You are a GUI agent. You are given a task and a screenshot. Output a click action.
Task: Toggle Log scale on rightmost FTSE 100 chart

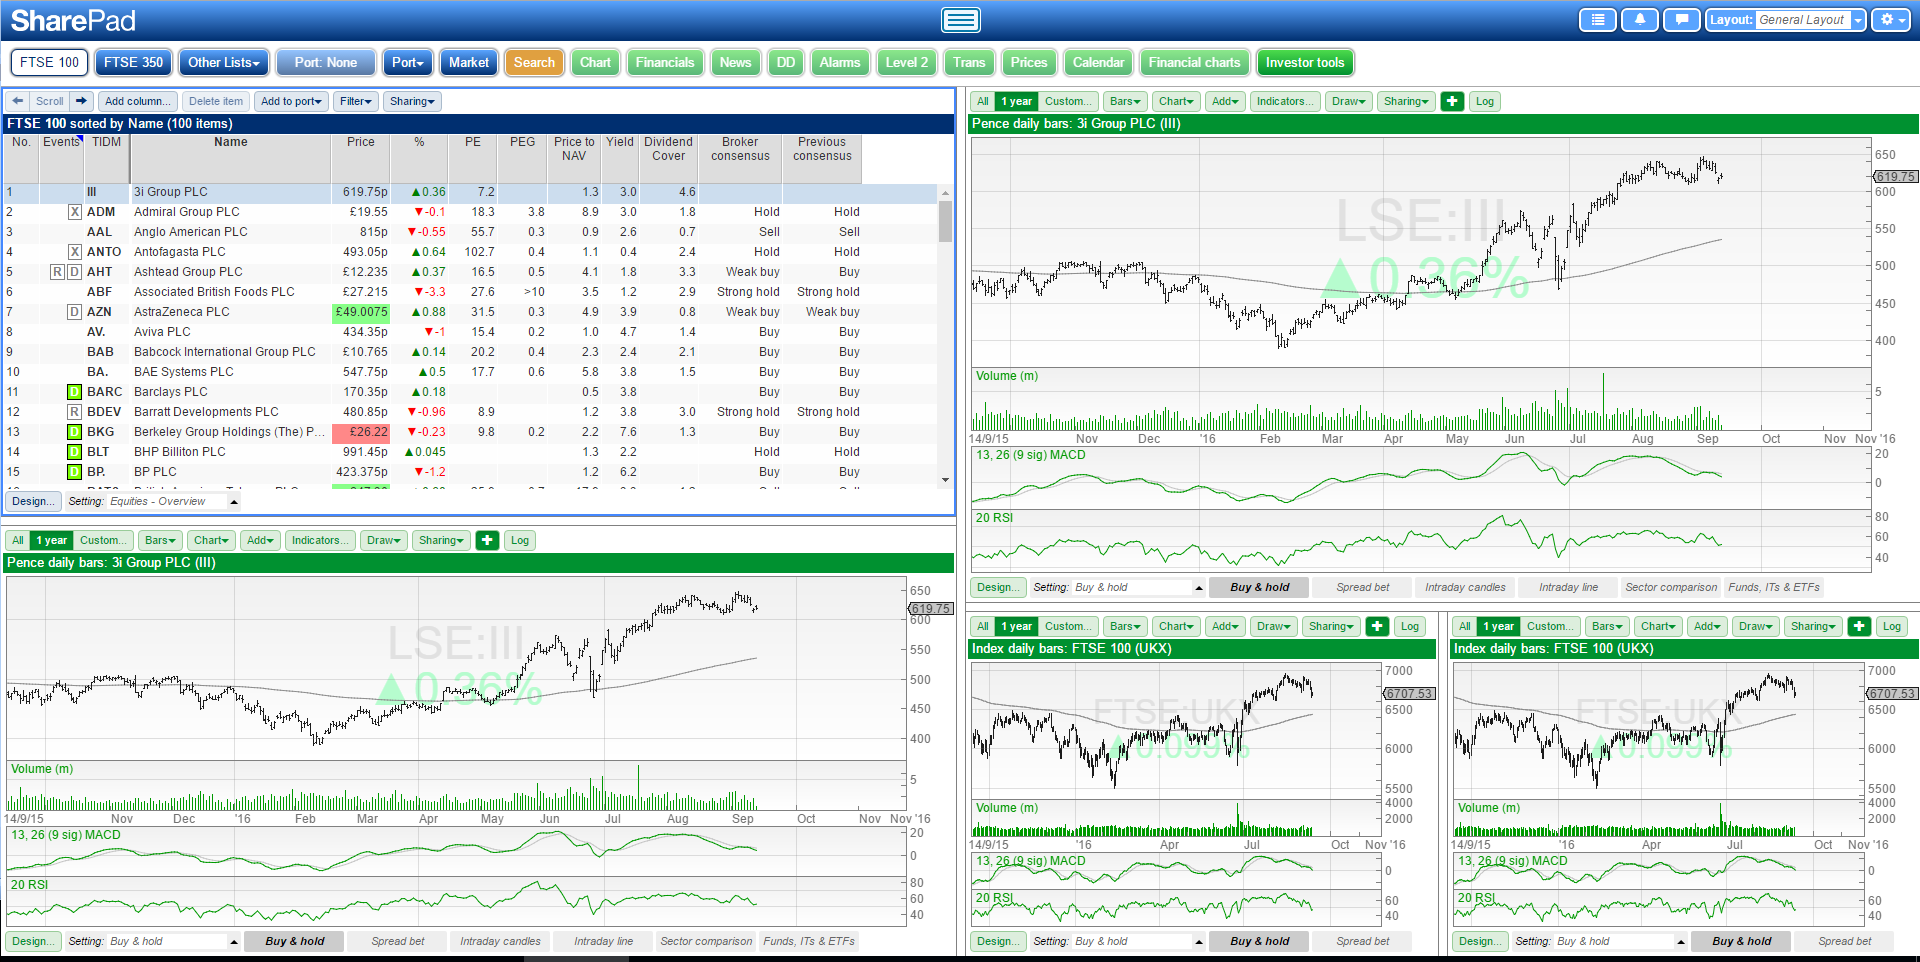click(1892, 626)
